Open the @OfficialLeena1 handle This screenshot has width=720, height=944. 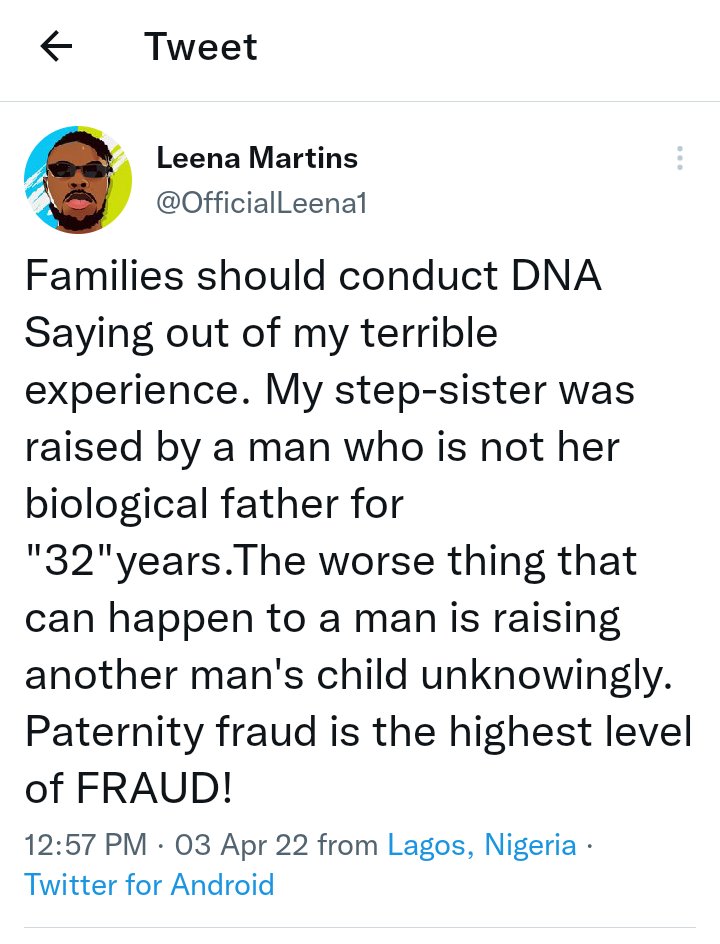click(261, 203)
